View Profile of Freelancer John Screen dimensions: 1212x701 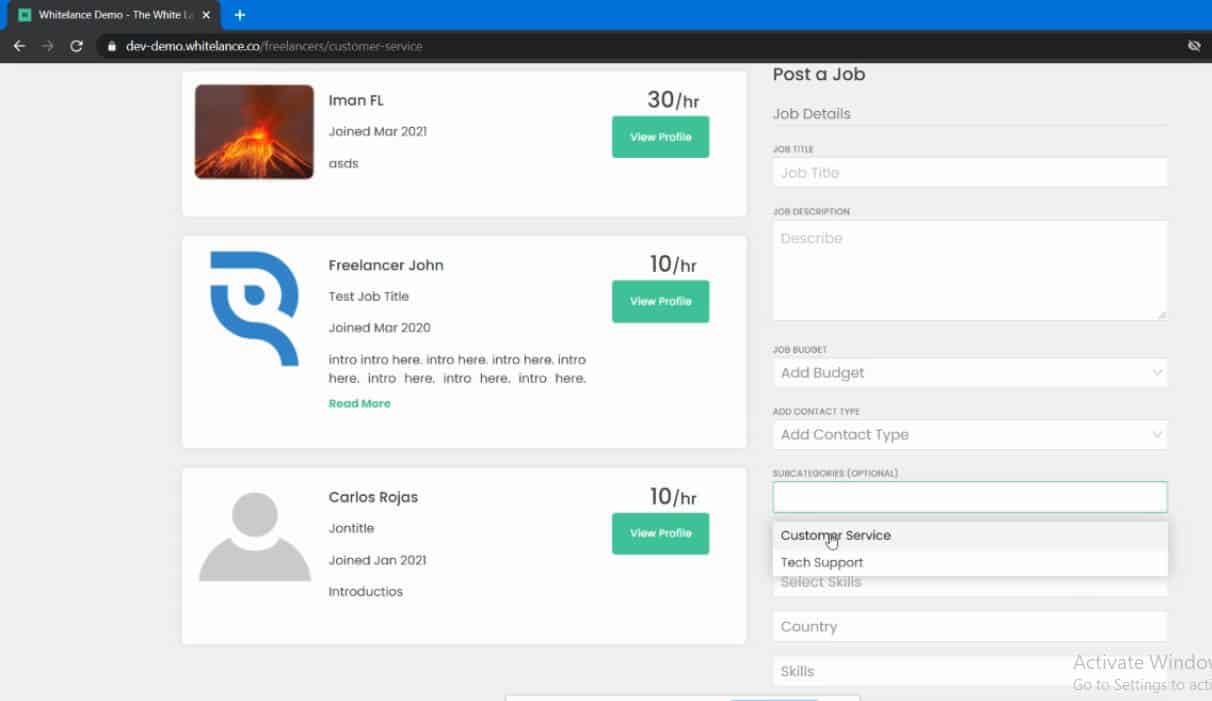tap(660, 301)
